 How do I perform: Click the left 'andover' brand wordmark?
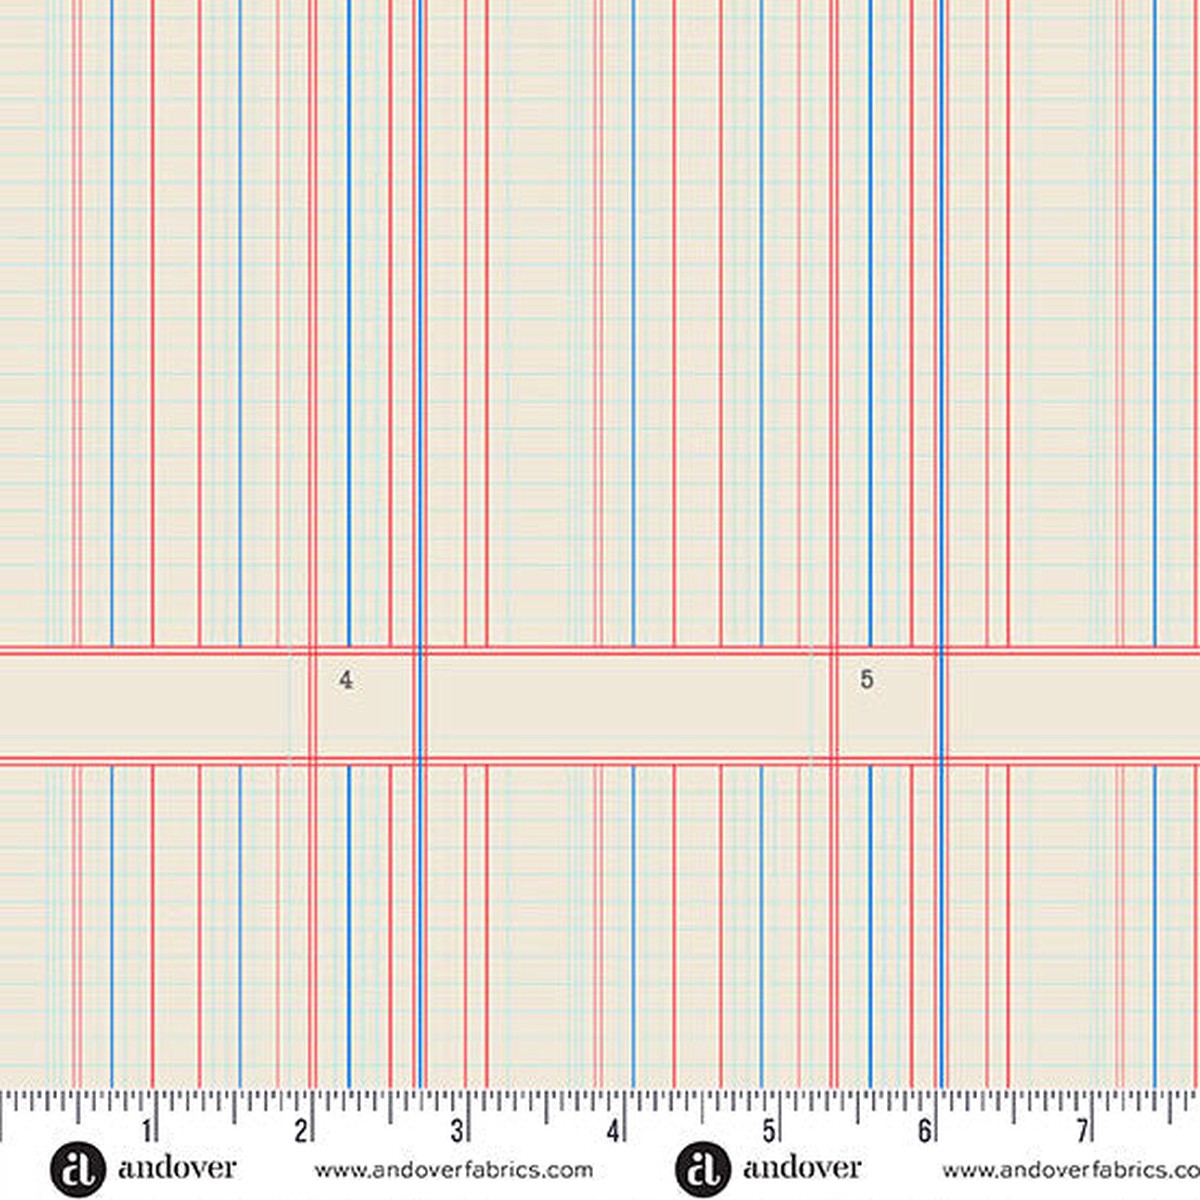click(x=177, y=1168)
